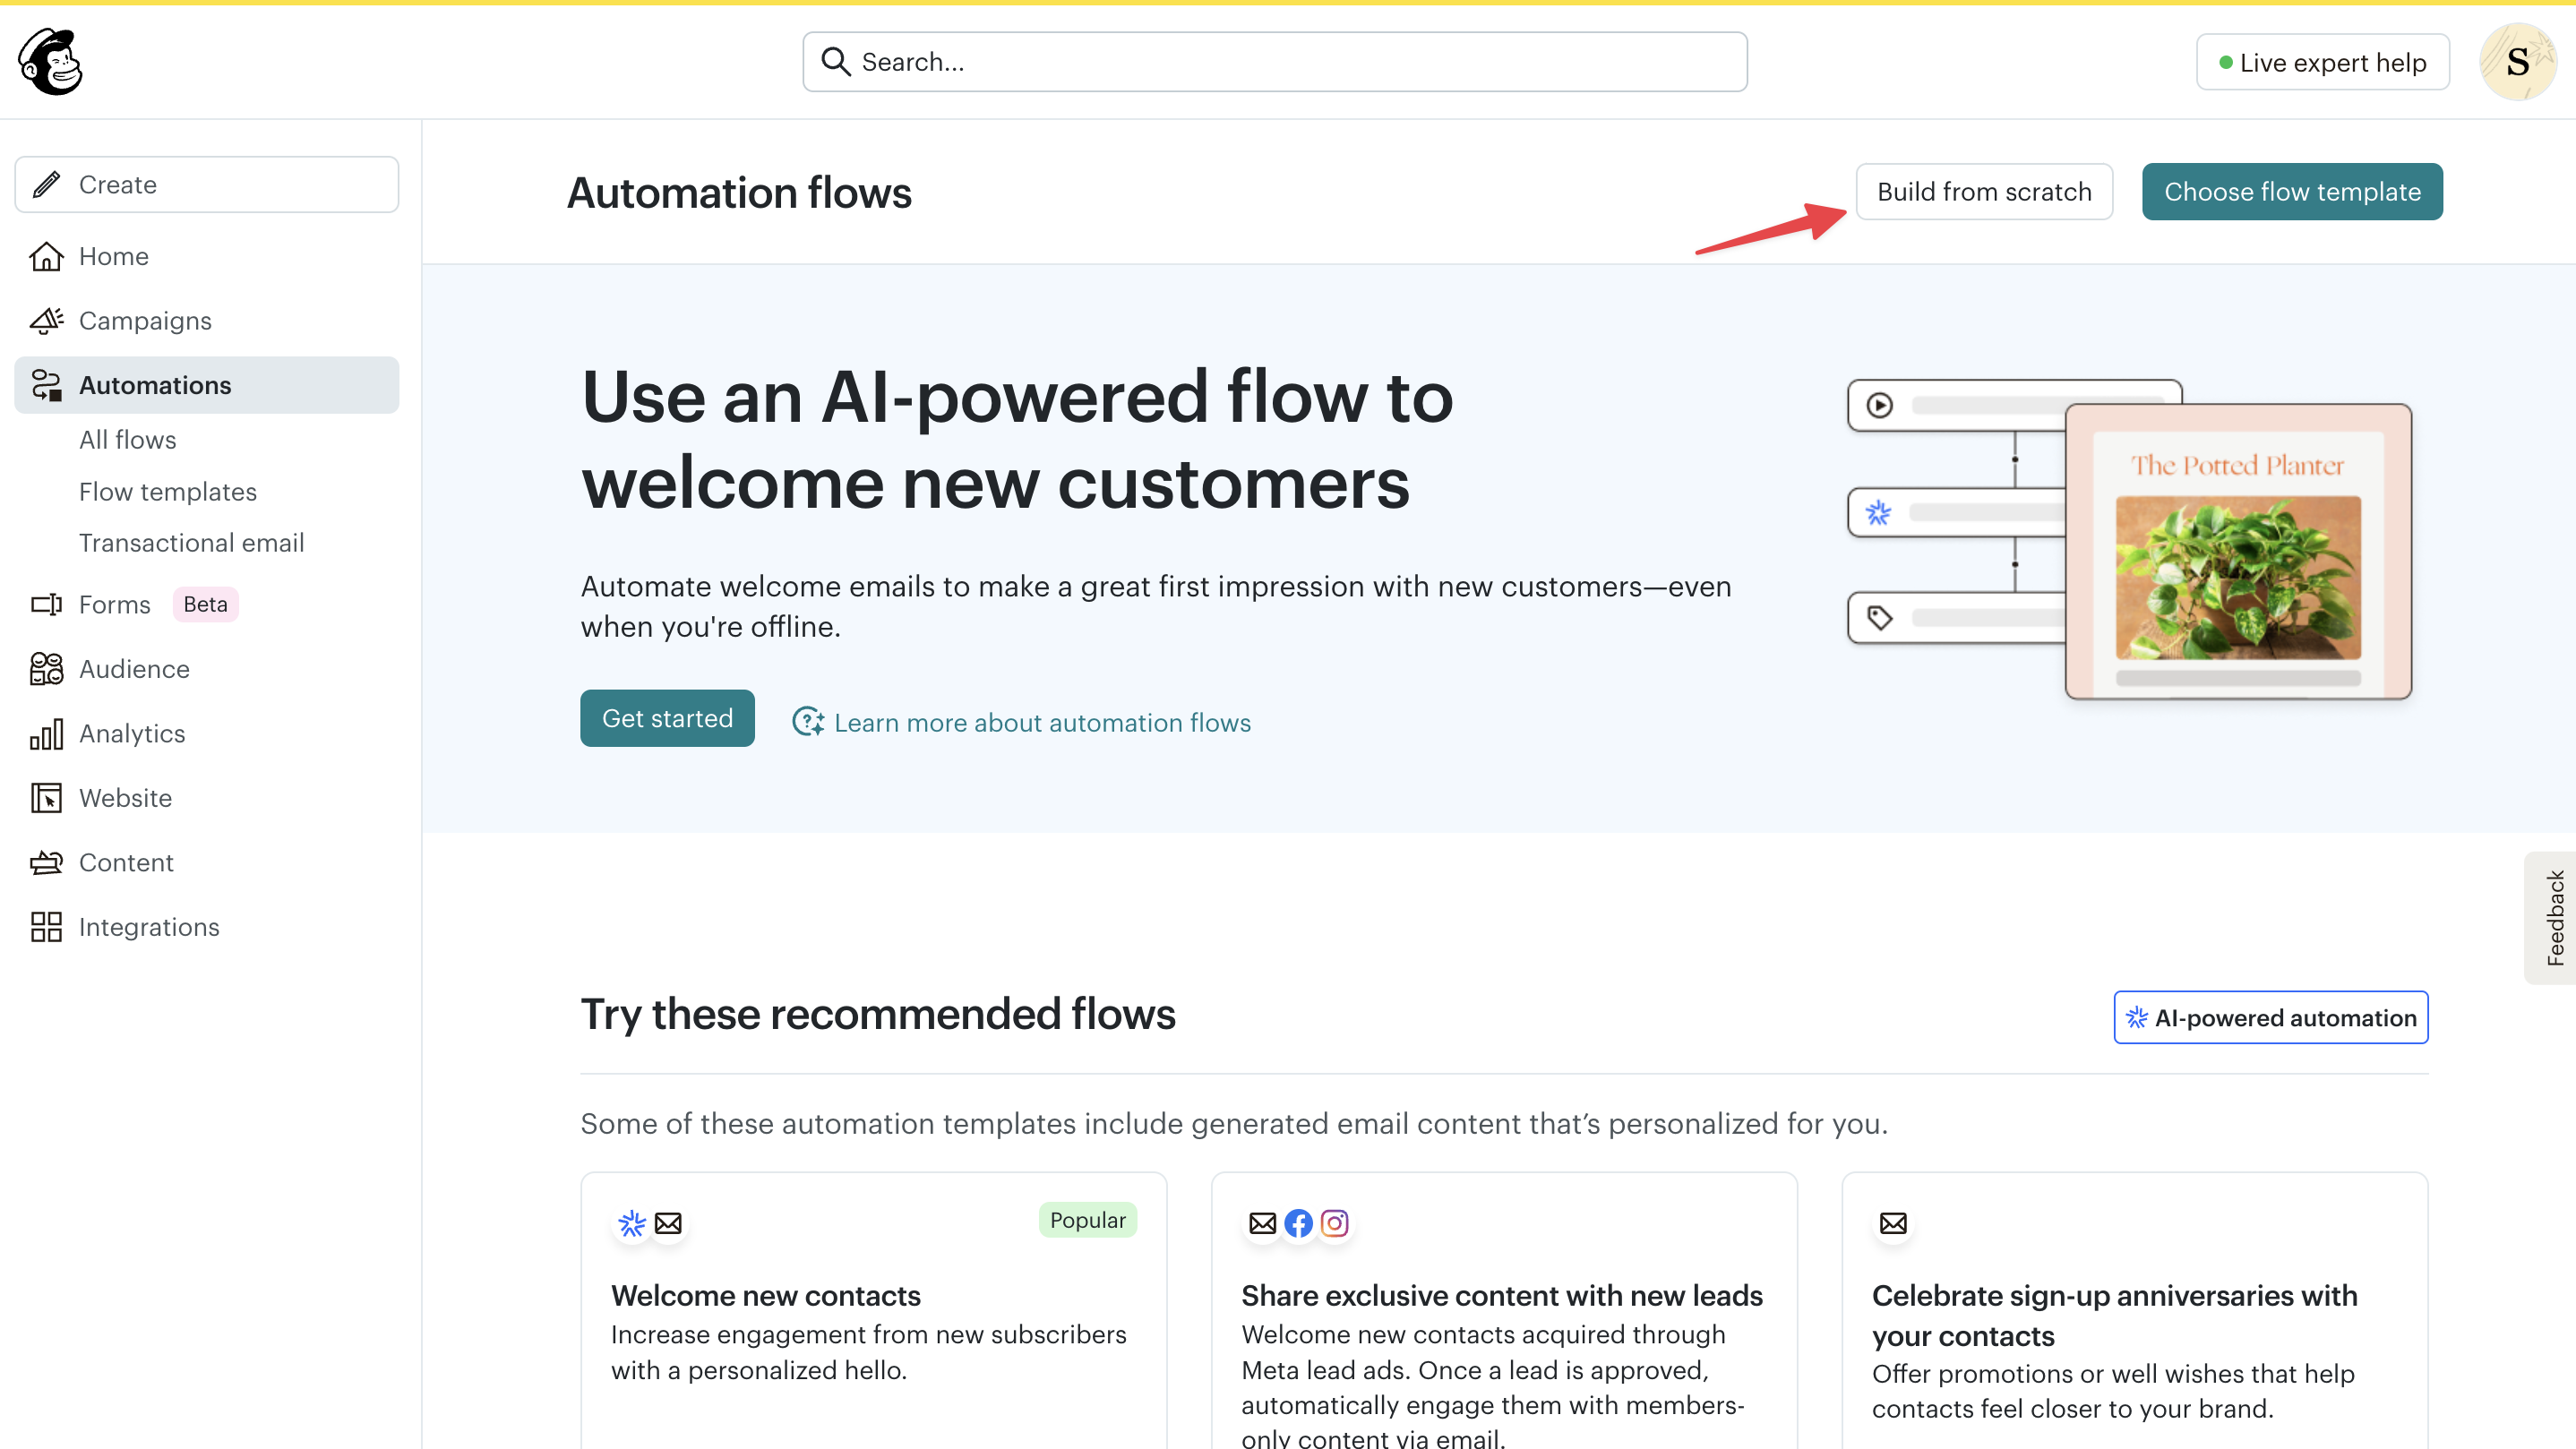This screenshot has width=2576, height=1449.
Task: Open Choose flow template
Action: (2291, 191)
